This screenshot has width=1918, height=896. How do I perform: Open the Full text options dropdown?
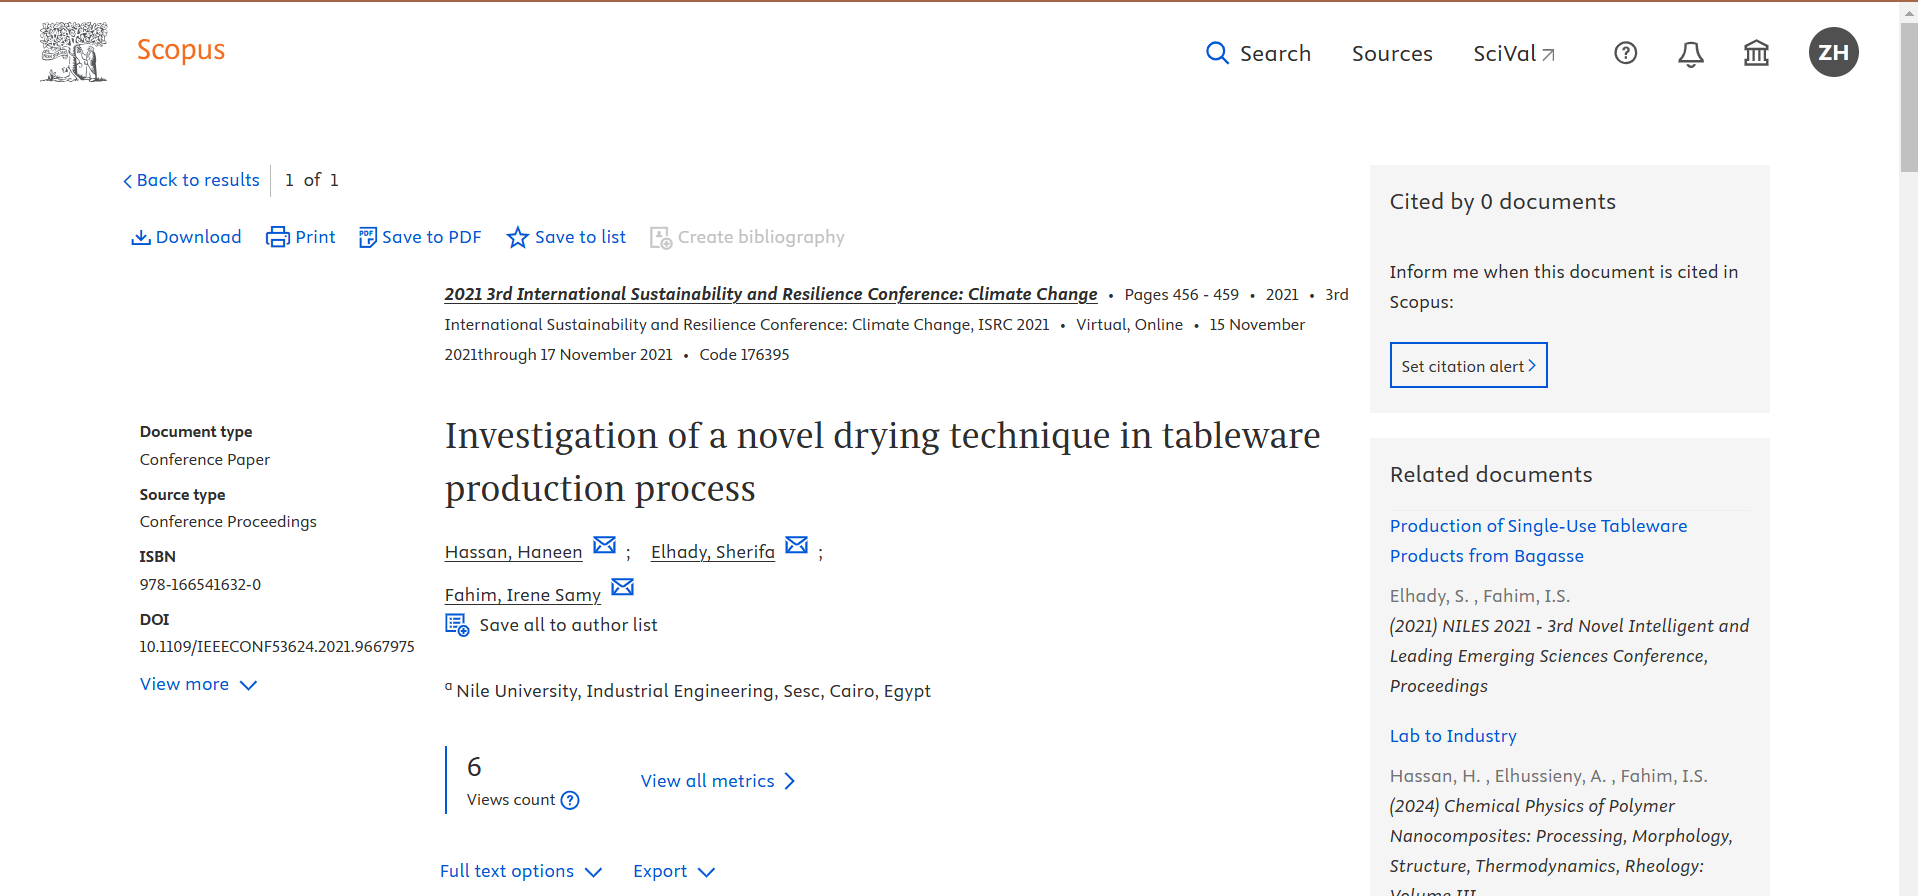click(520, 871)
